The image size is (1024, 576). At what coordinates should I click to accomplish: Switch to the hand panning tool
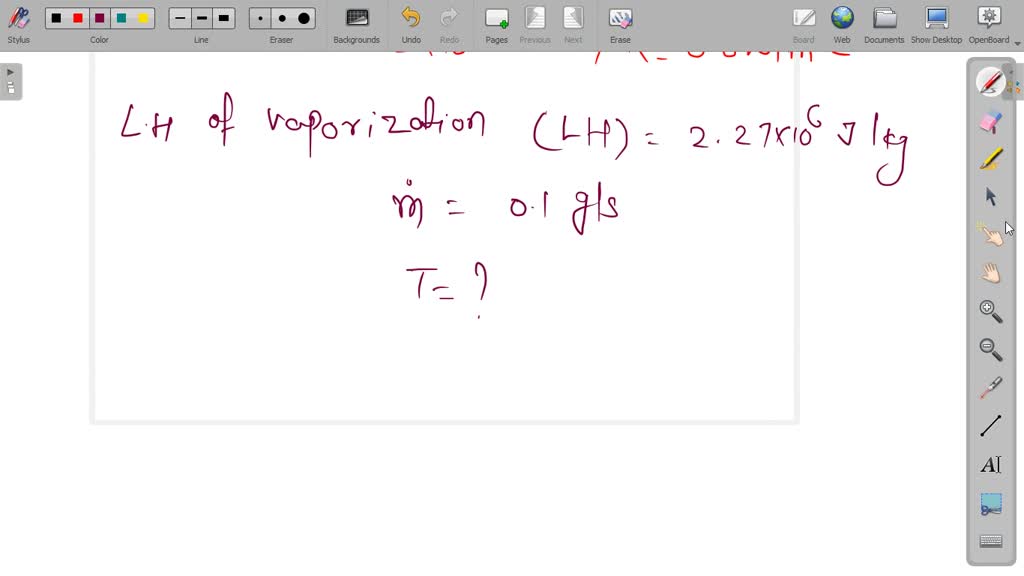coord(989,272)
